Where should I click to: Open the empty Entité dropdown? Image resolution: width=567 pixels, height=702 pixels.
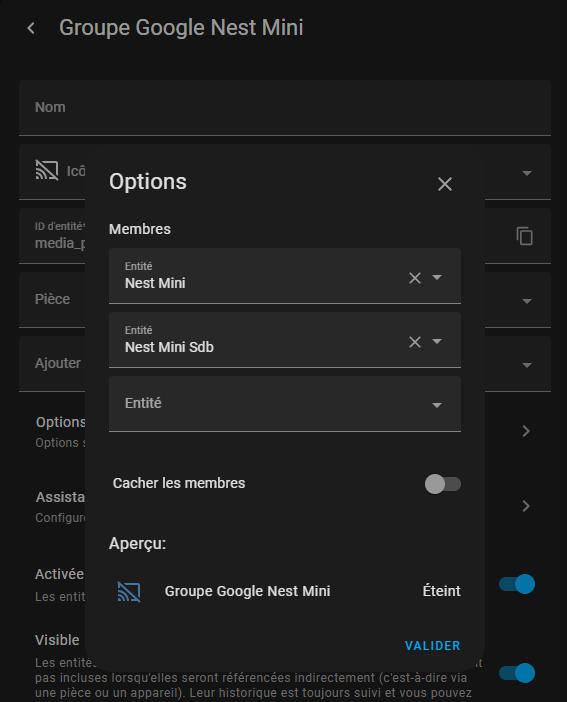285,404
